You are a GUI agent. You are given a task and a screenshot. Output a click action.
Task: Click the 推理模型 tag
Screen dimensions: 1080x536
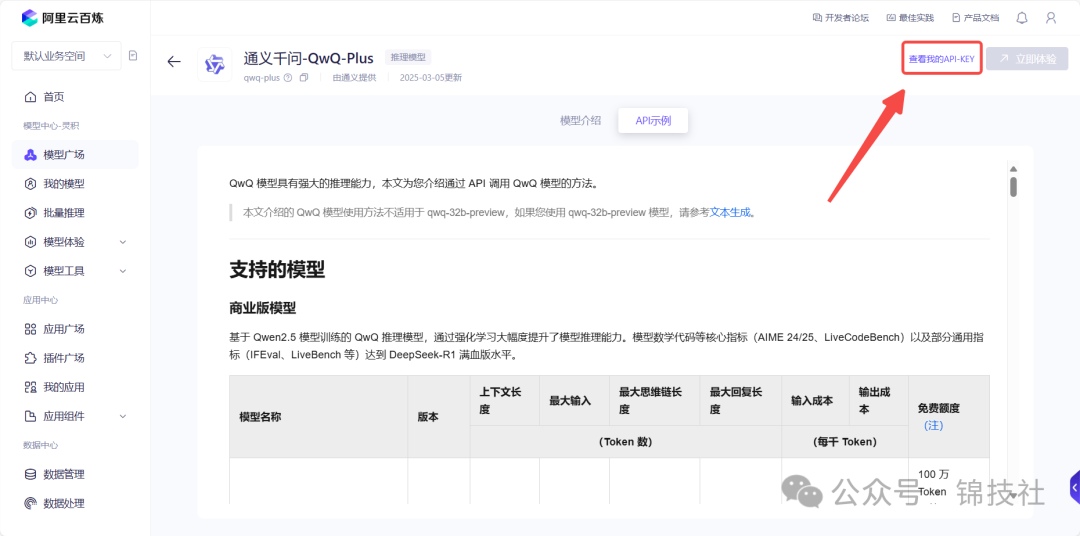coord(408,58)
